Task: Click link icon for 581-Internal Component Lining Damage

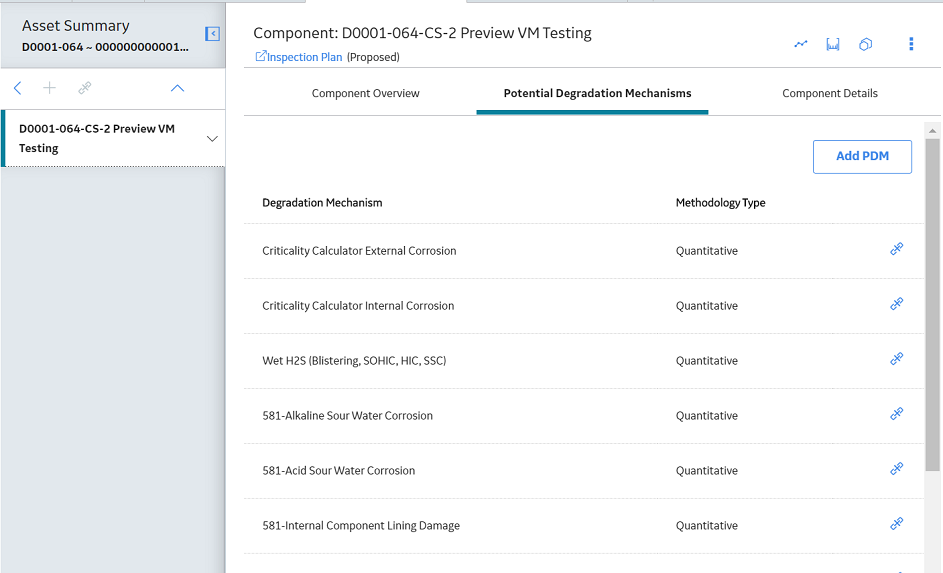Action: [897, 524]
